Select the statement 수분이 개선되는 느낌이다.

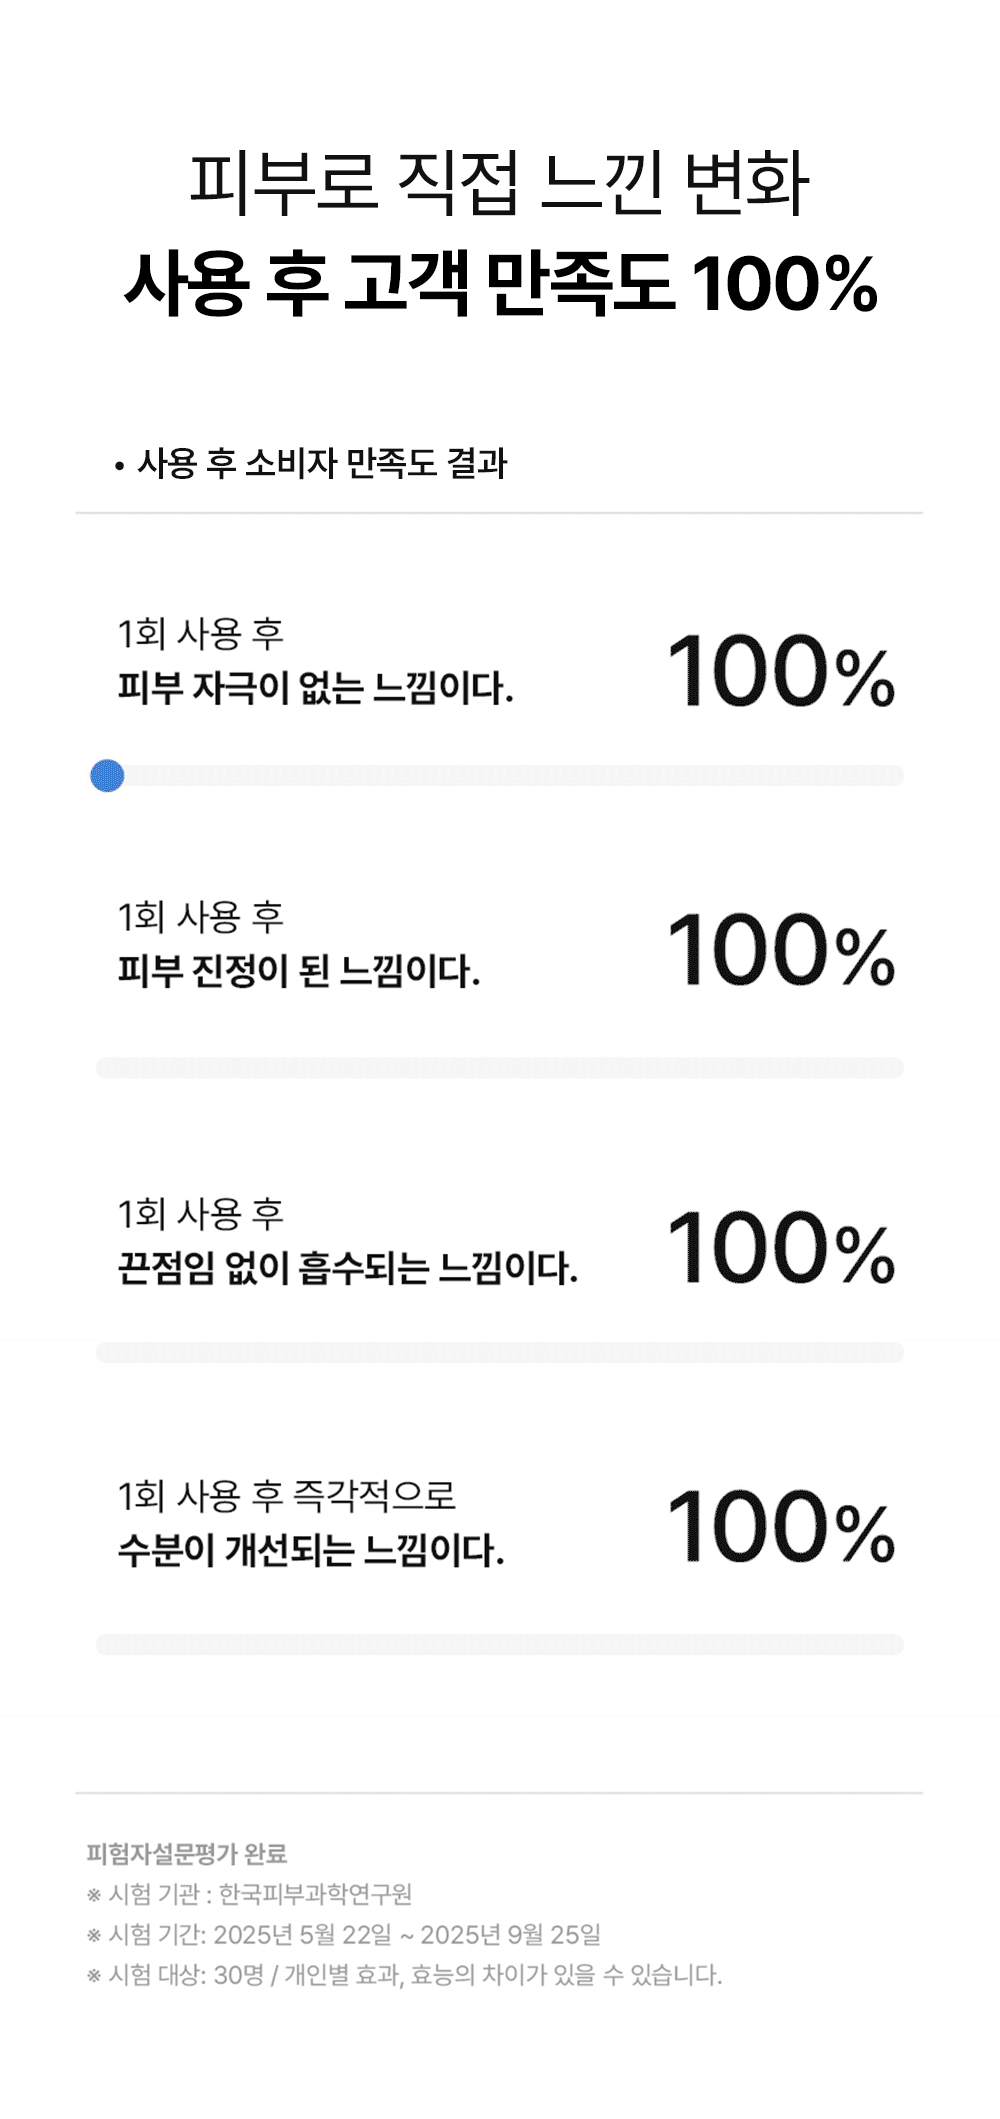pyautogui.click(x=311, y=1550)
